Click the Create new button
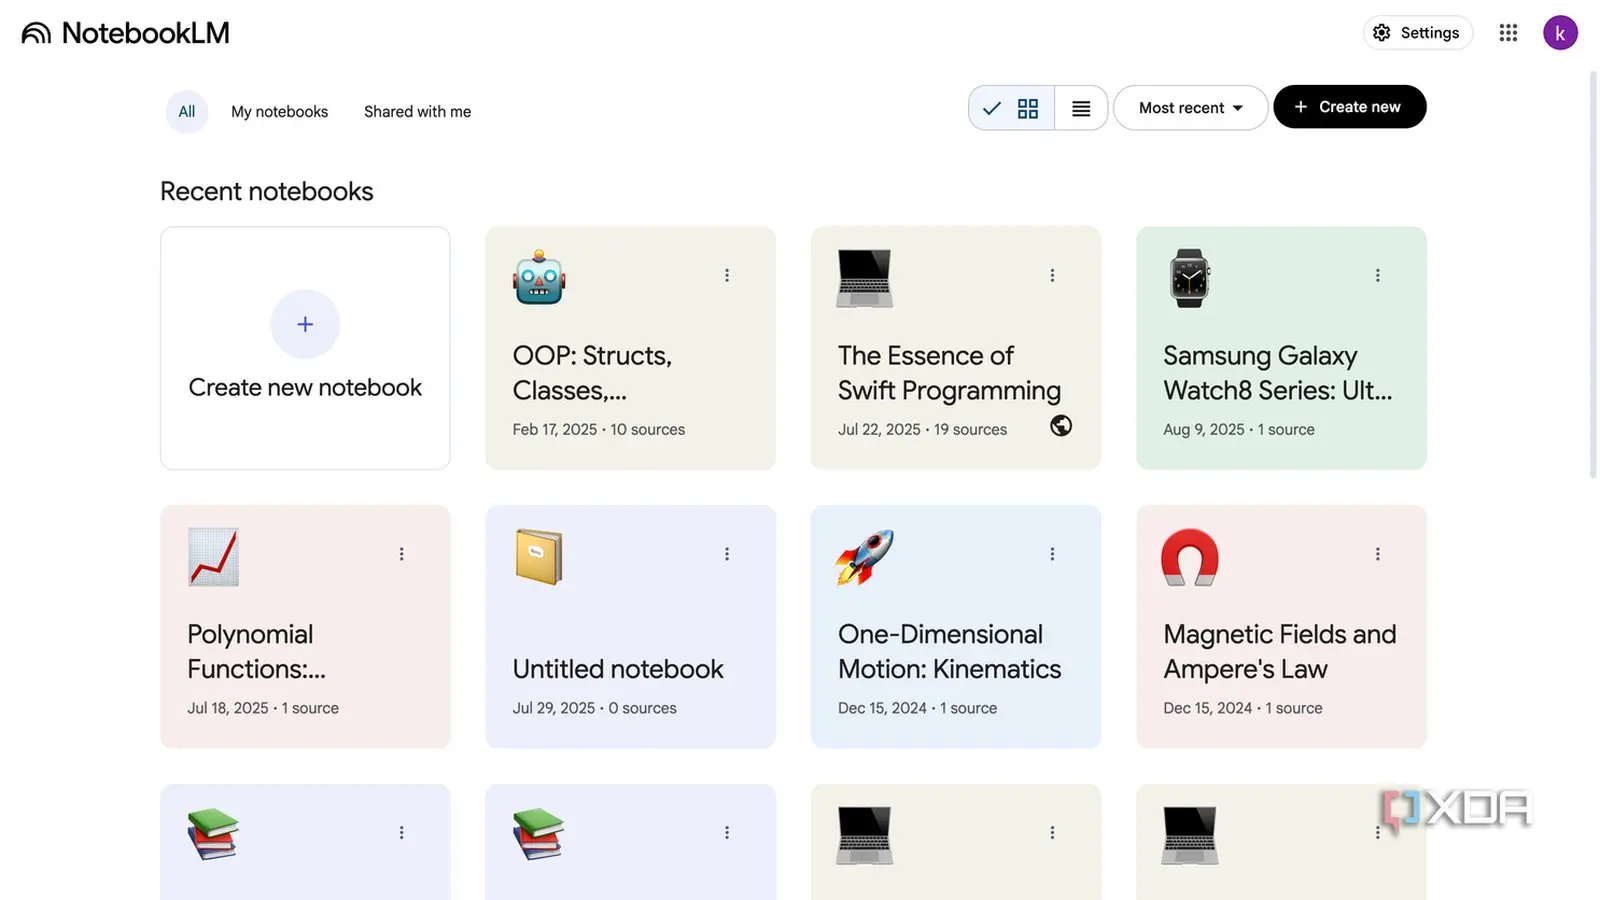The height and width of the screenshot is (900, 1600). point(1349,107)
